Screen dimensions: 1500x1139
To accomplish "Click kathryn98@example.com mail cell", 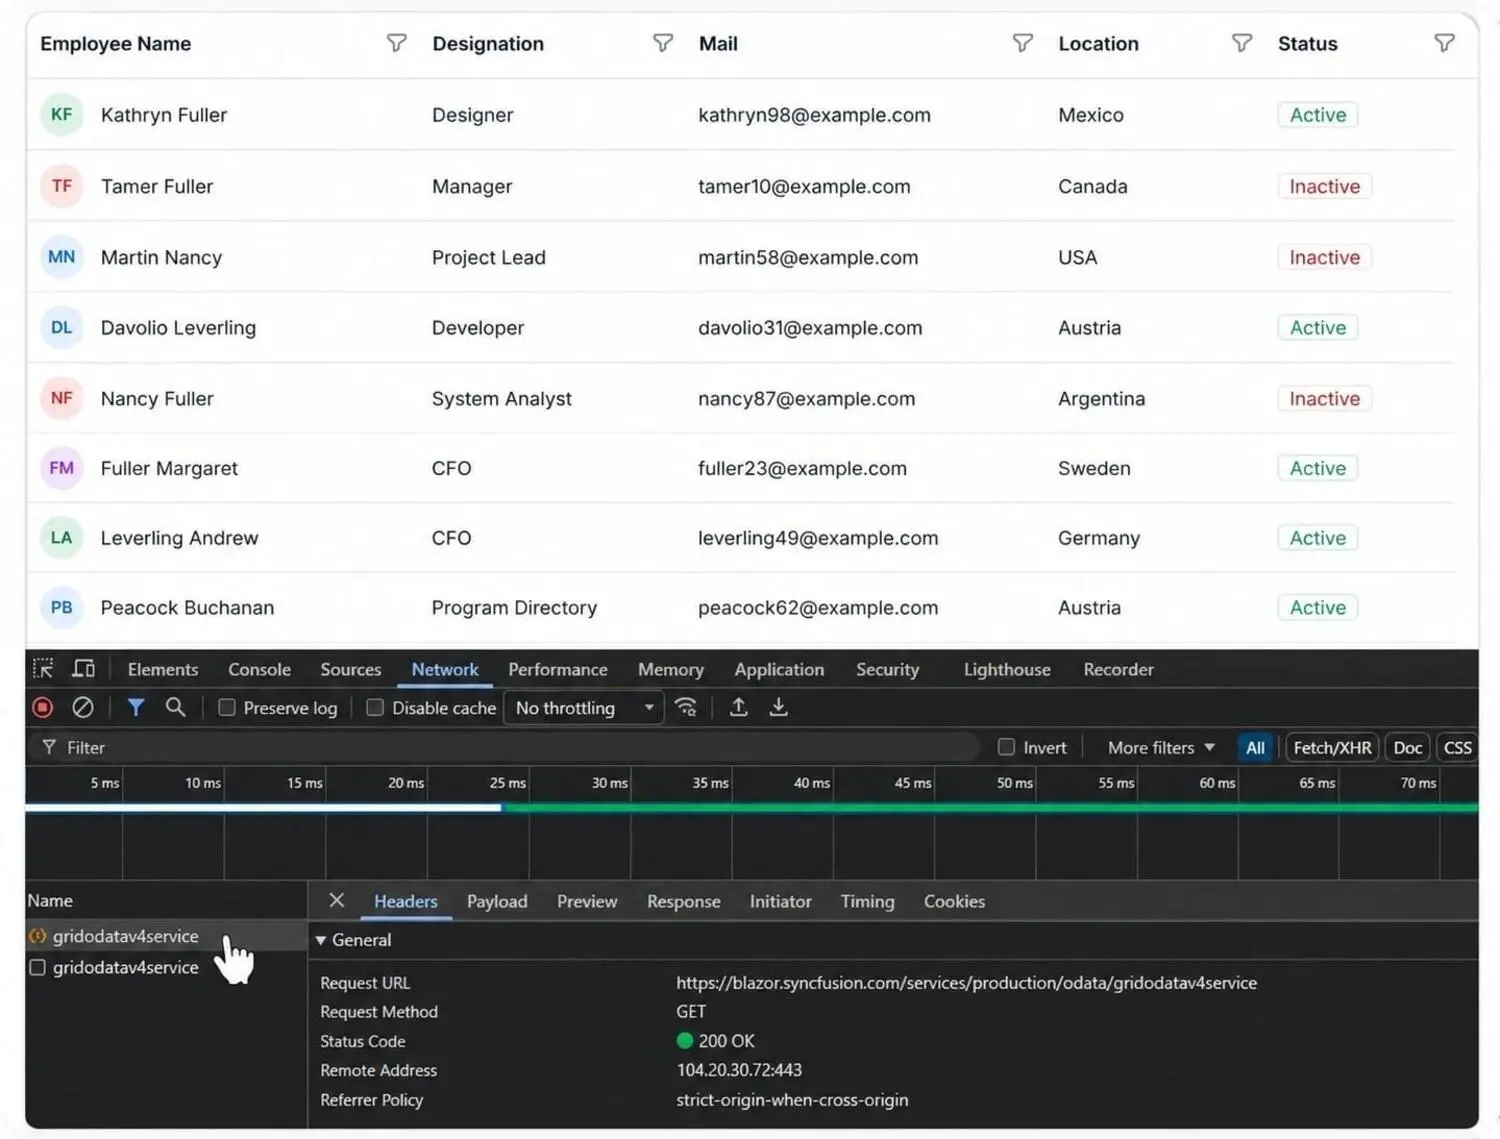I will coord(814,115).
